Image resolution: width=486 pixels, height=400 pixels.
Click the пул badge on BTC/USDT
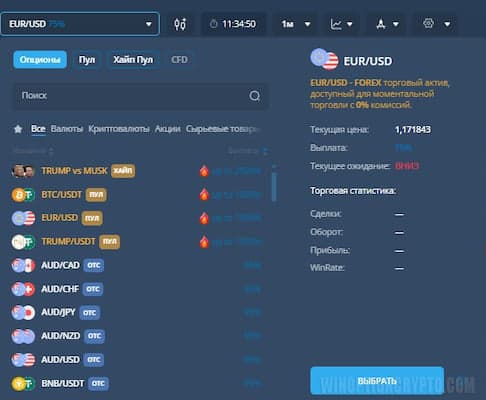click(96, 195)
